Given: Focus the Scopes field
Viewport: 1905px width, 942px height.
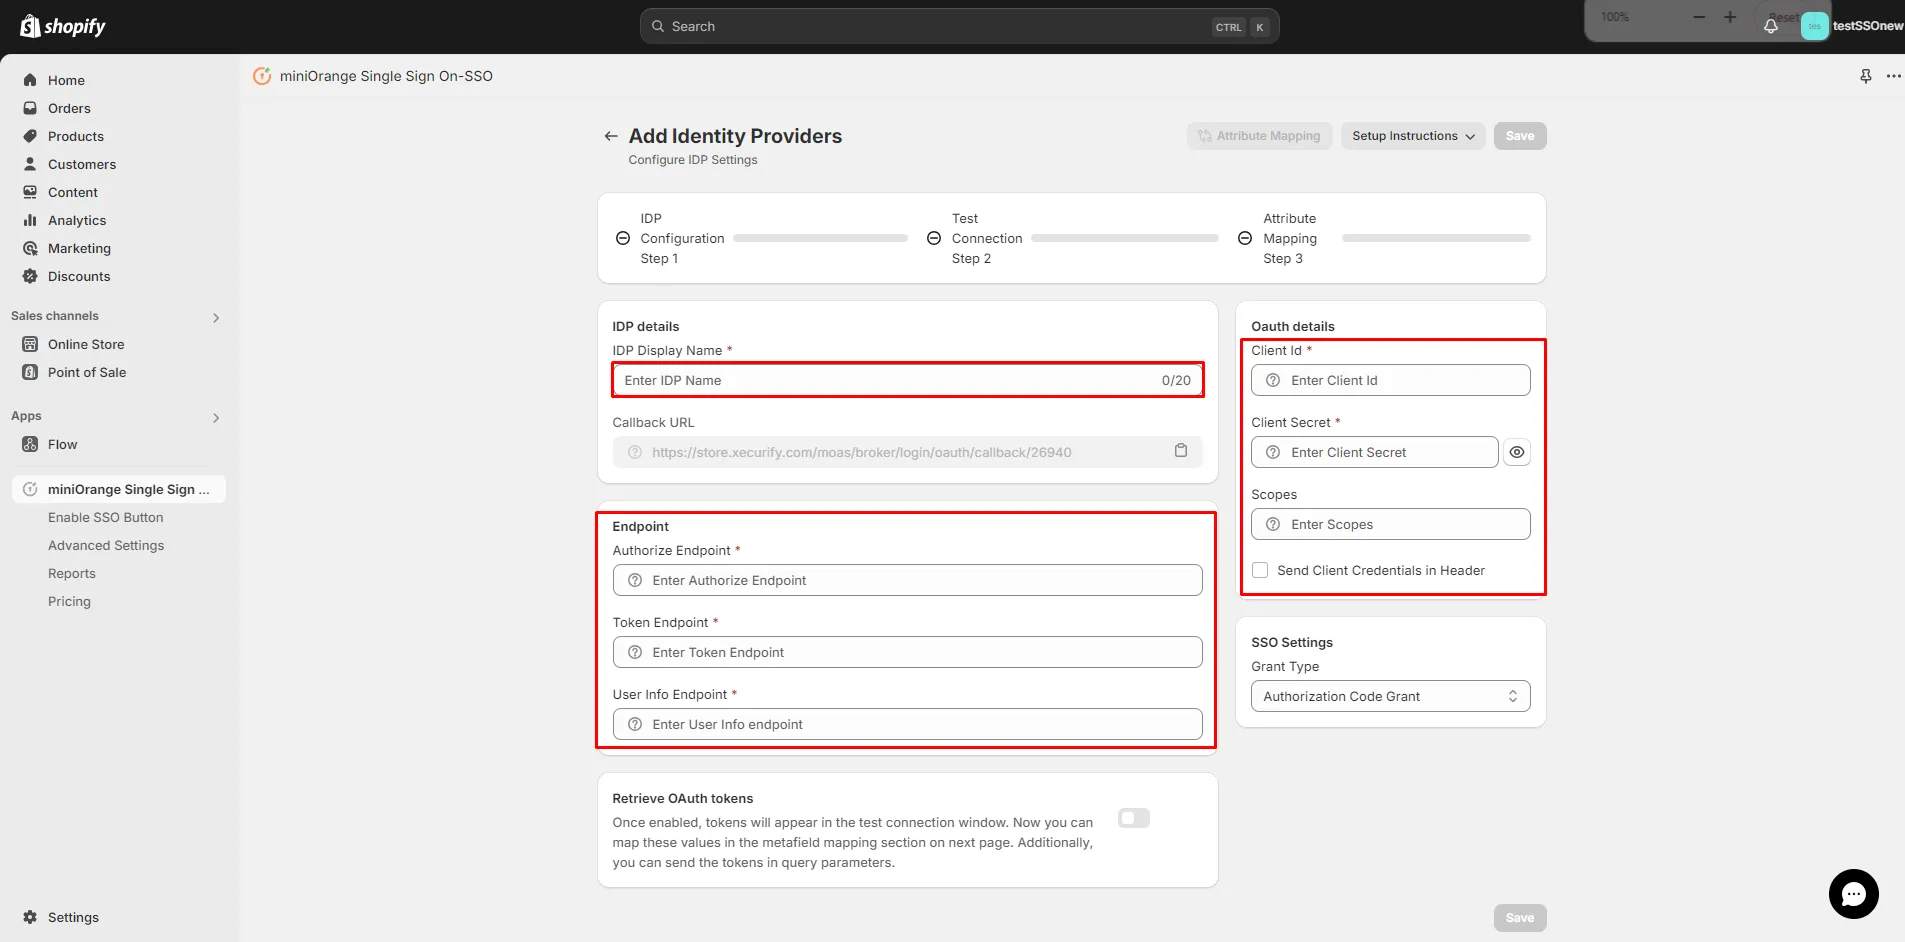Looking at the screenshot, I should (1391, 524).
